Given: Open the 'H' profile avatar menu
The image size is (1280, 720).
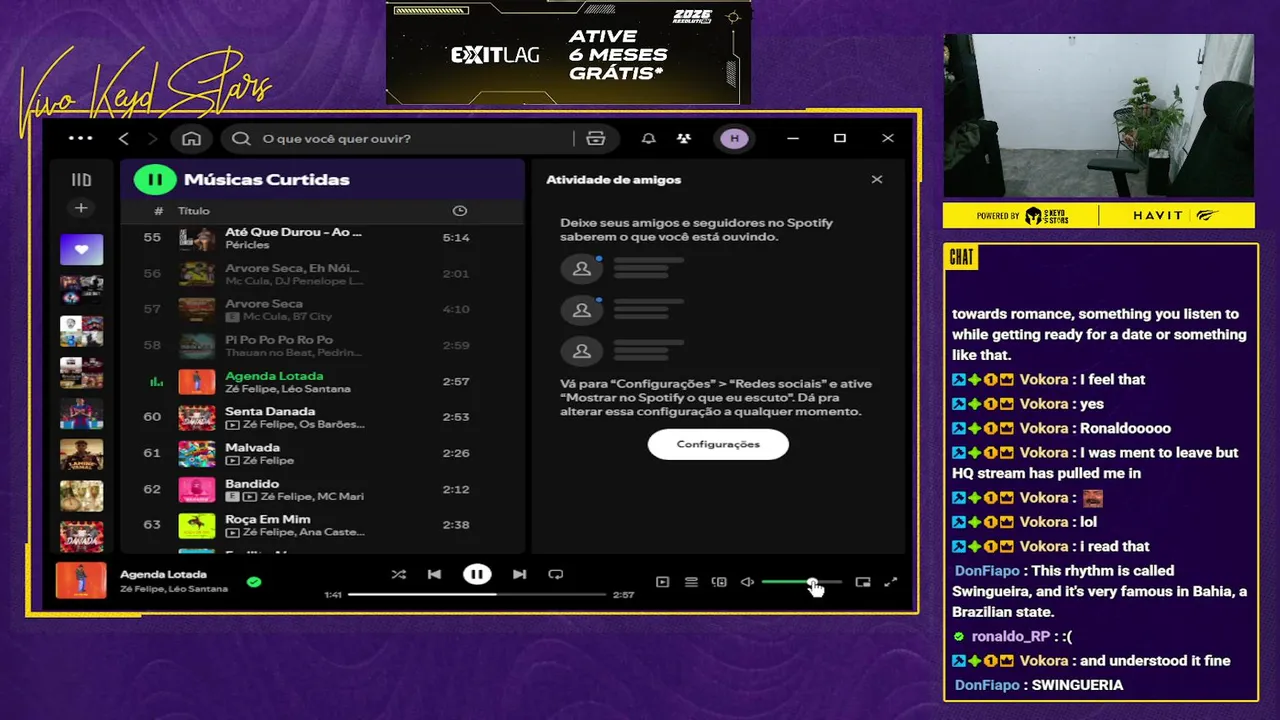Looking at the screenshot, I should tap(735, 138).
